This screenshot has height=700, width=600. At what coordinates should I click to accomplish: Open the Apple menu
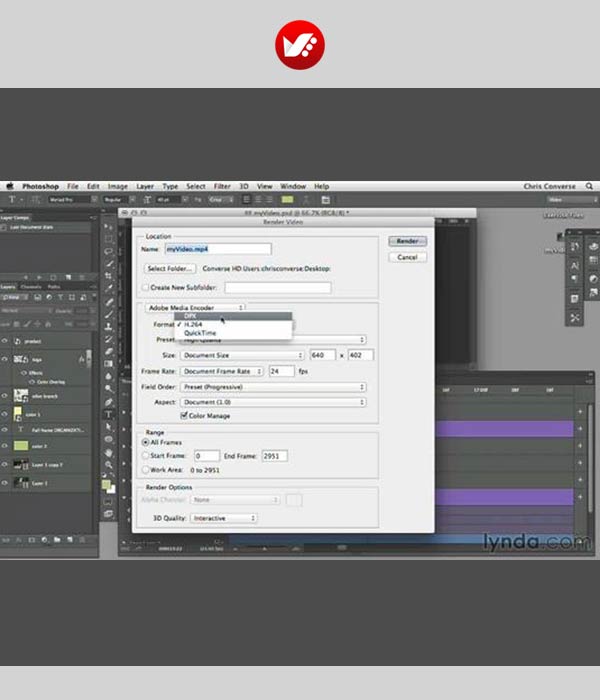point(10,186)
